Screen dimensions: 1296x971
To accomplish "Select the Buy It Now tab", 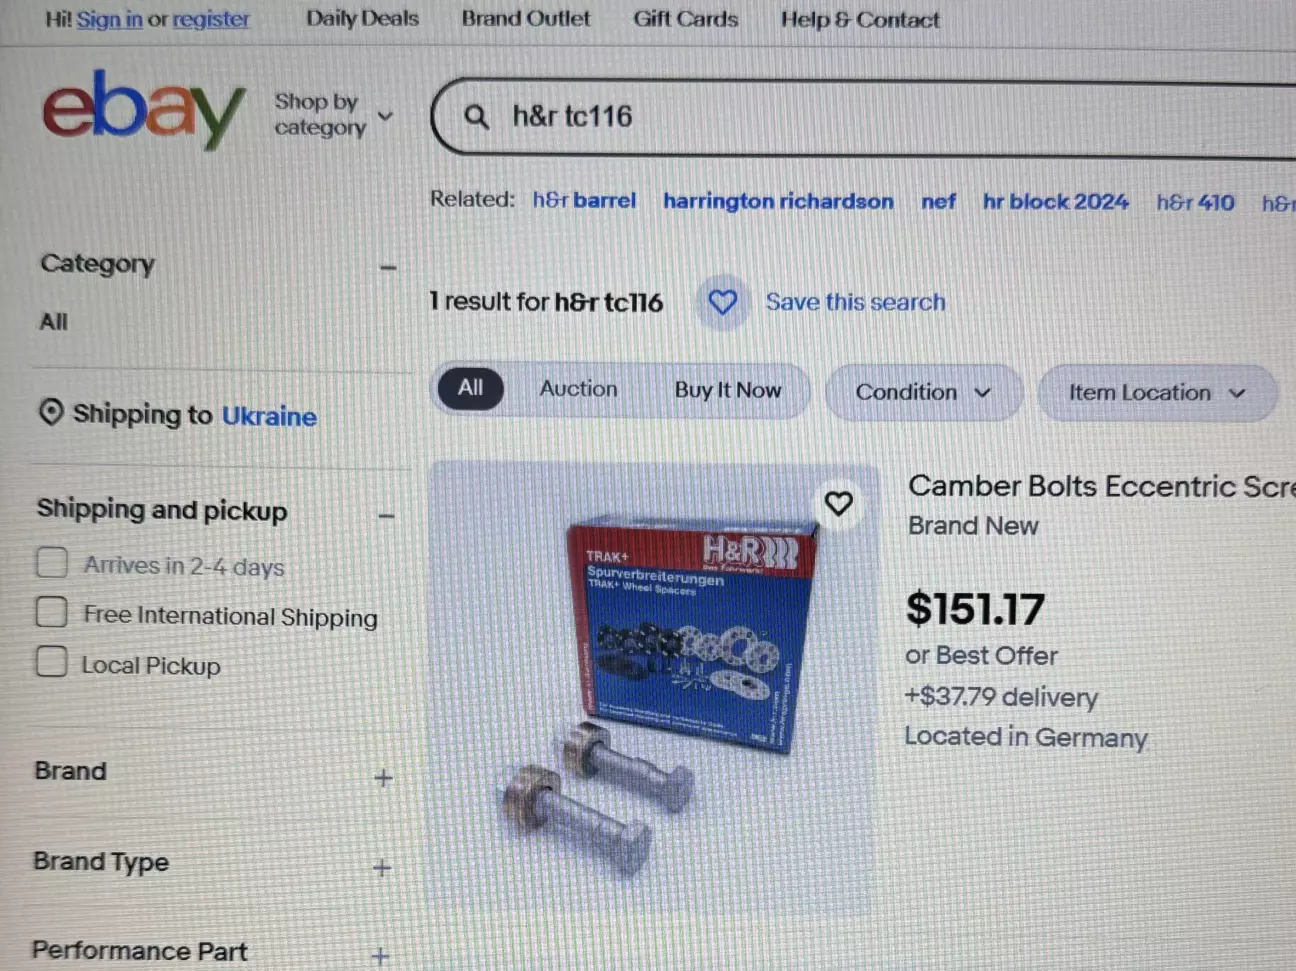I will (x=728, y=390).
